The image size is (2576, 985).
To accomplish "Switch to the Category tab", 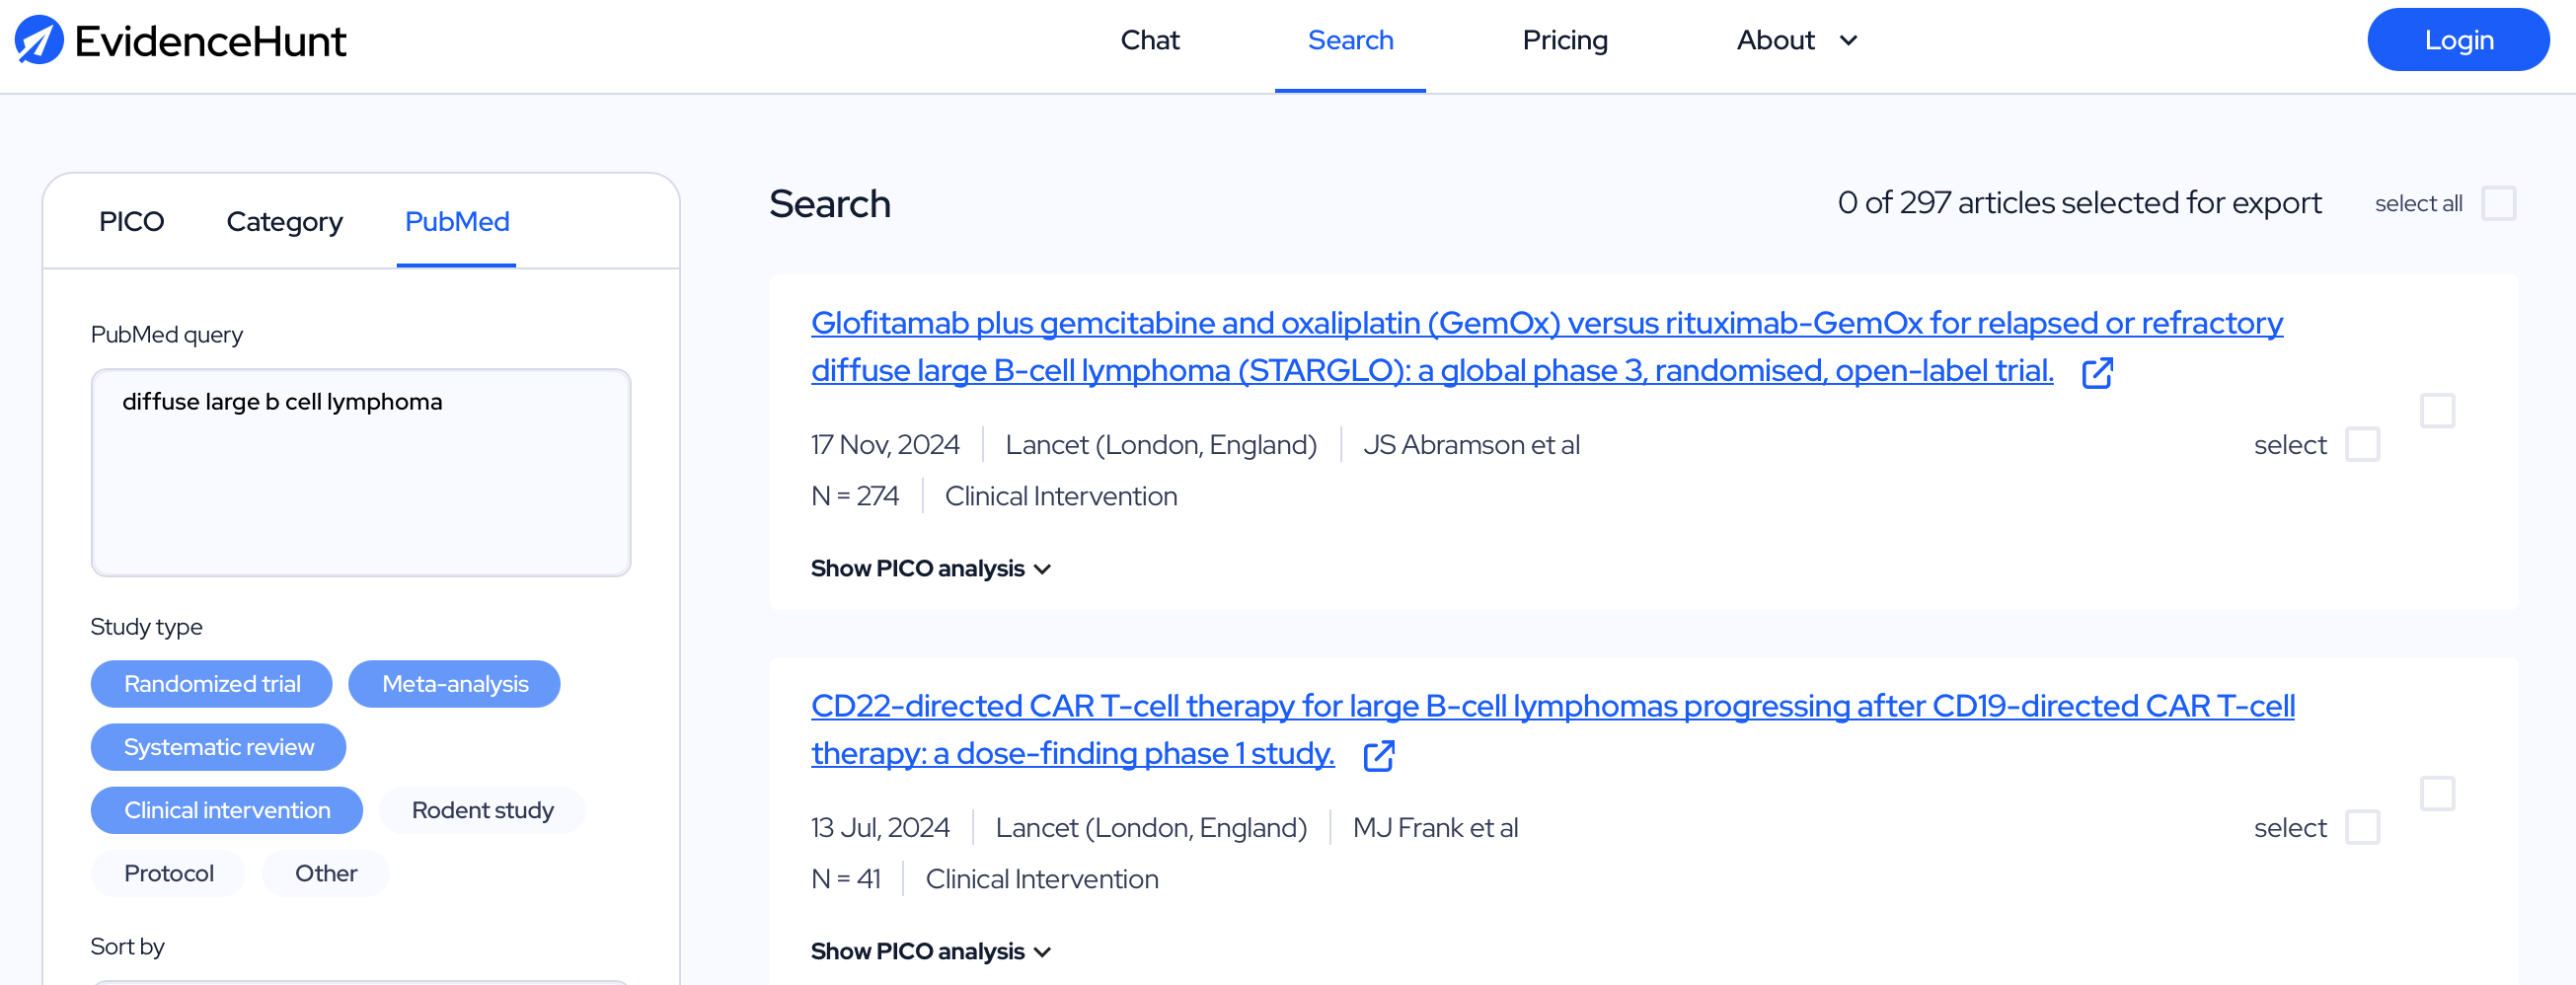I will (284, 221).
